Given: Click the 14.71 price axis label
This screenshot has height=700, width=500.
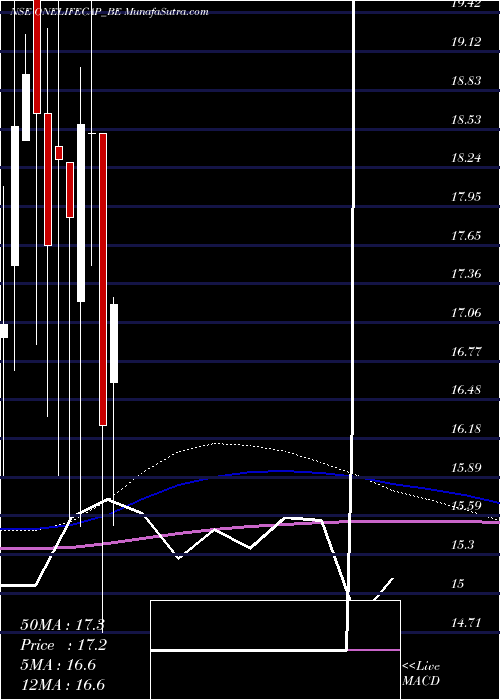Looking at the screenshot, I should pyautogui.click(x=466, y=622).
